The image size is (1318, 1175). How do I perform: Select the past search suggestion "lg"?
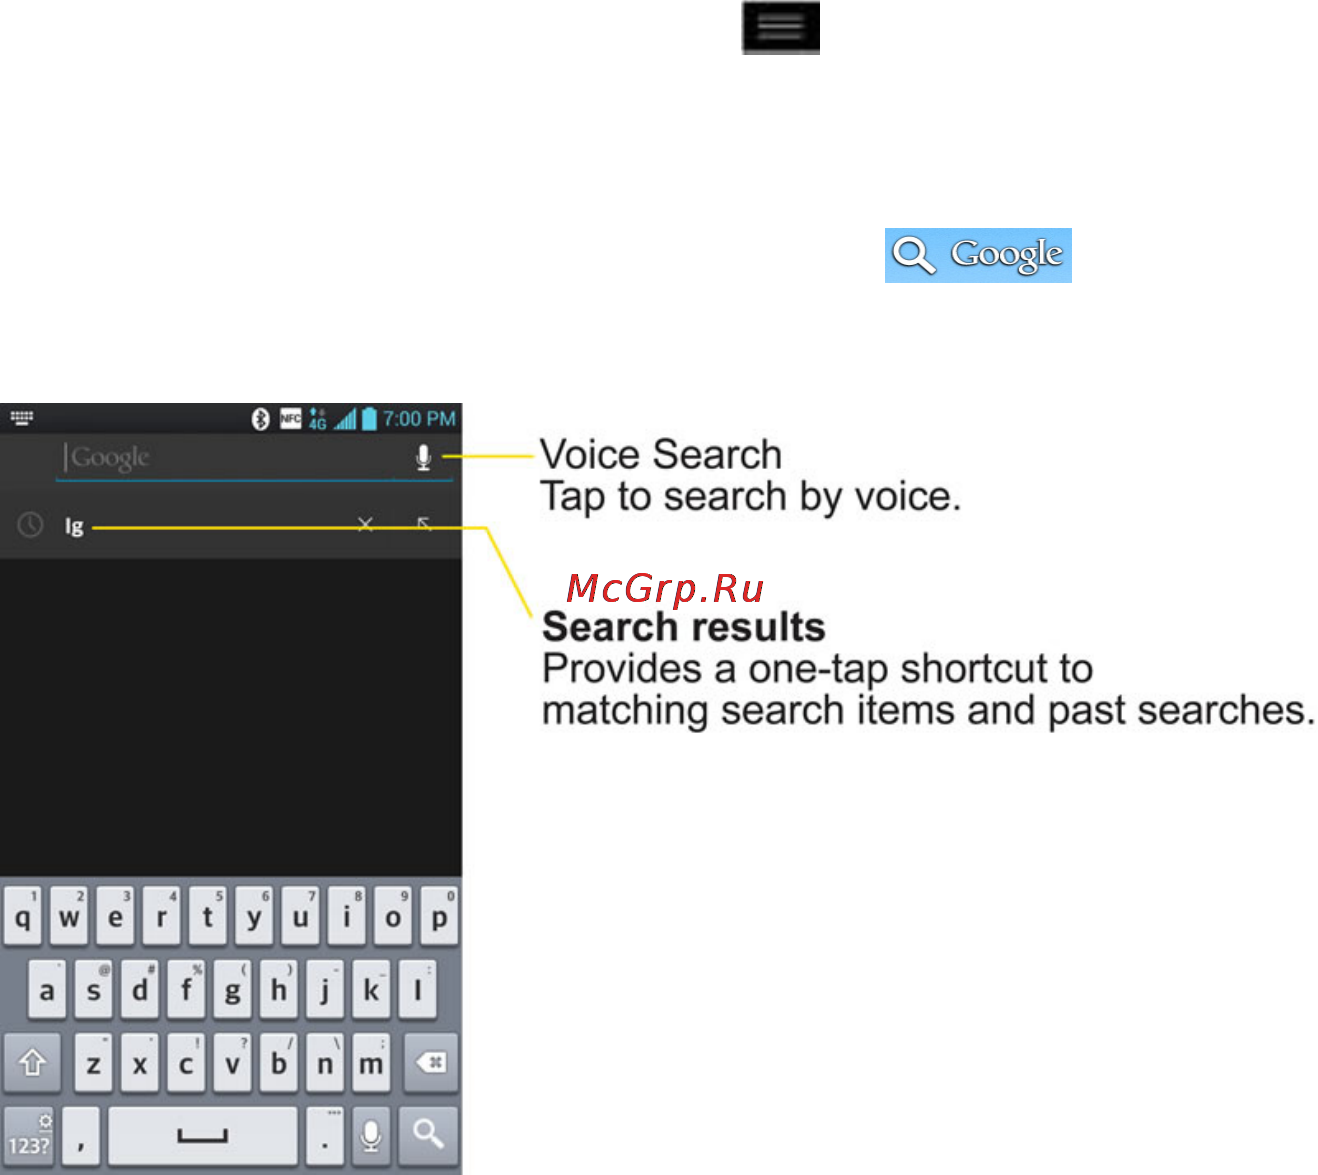click(74, 525)
